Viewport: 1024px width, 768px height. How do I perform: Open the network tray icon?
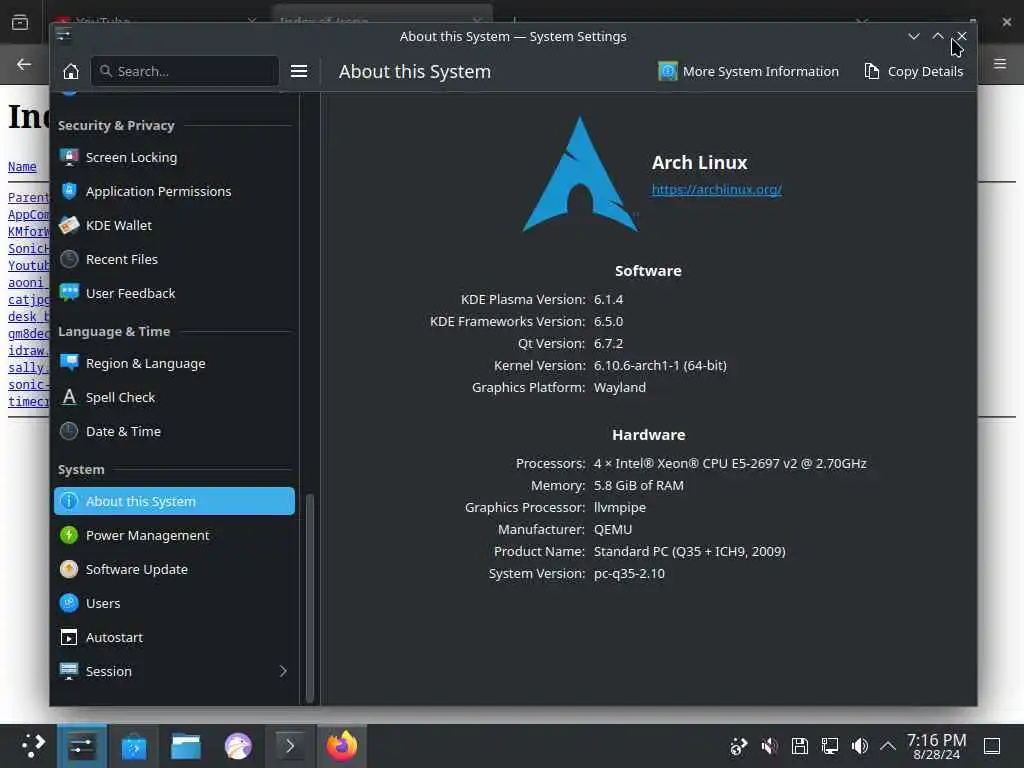click(x=829, y=746)
